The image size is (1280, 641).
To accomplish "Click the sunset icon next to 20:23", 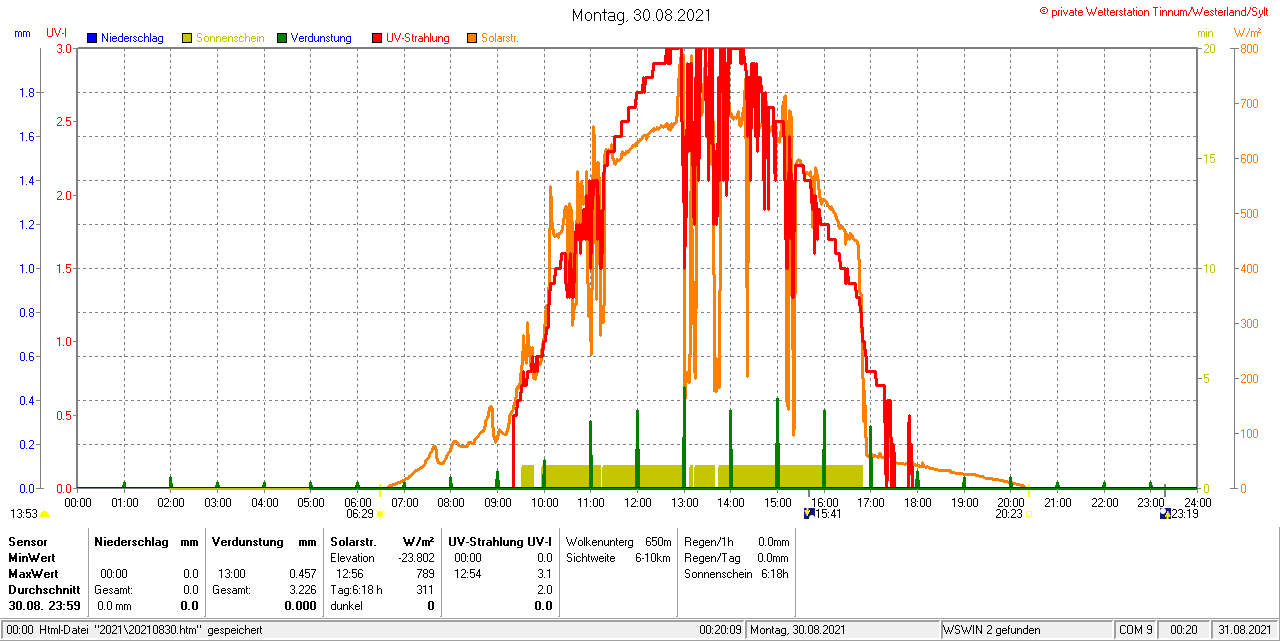I will coord(1028,514).
